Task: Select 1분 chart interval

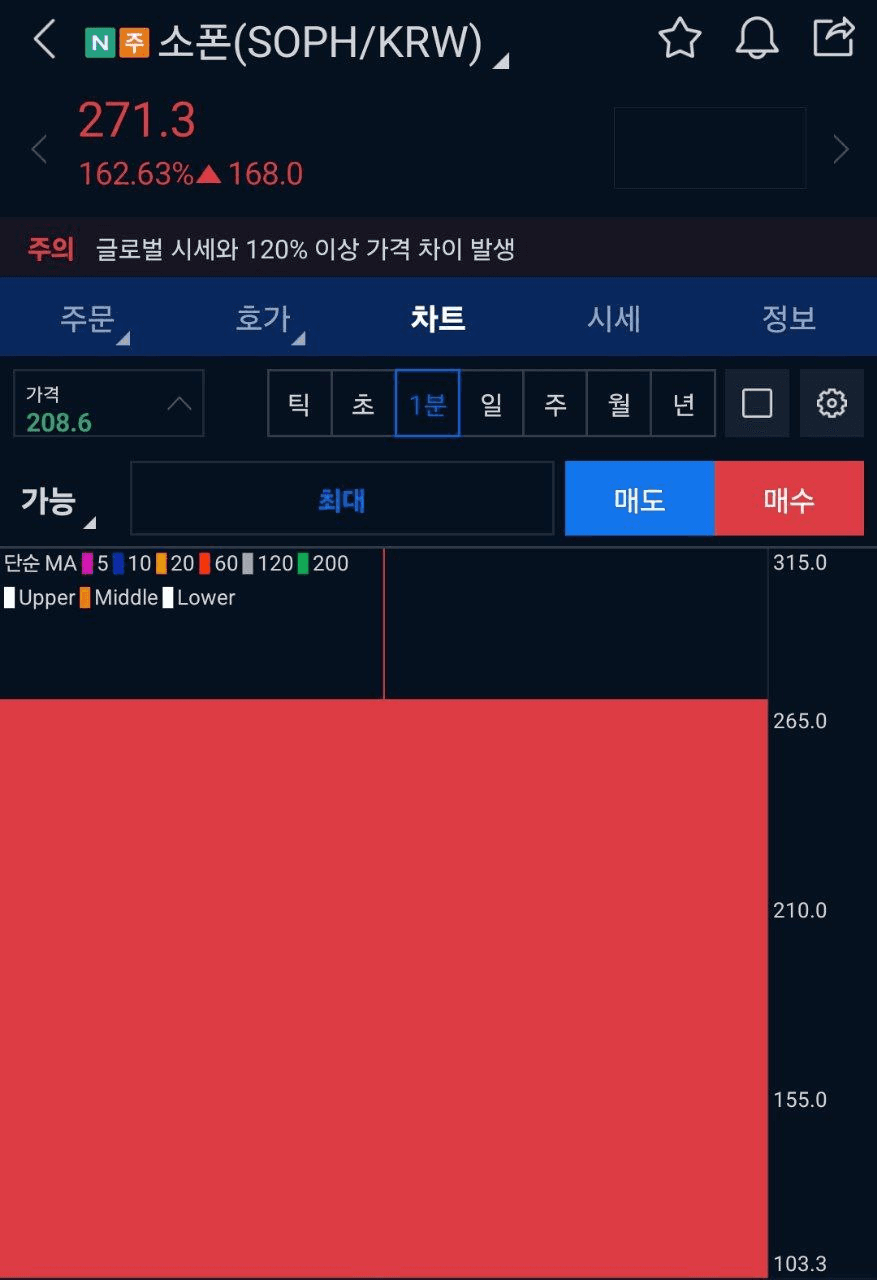Action: [427, 403]
